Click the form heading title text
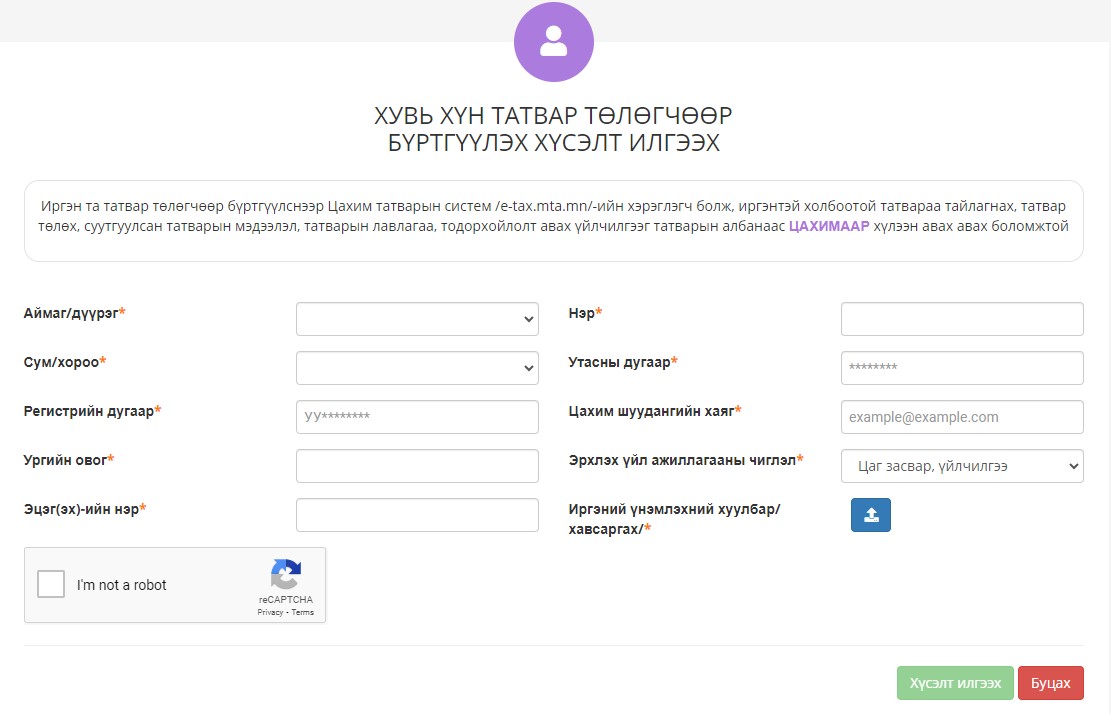 pos(553,128)
